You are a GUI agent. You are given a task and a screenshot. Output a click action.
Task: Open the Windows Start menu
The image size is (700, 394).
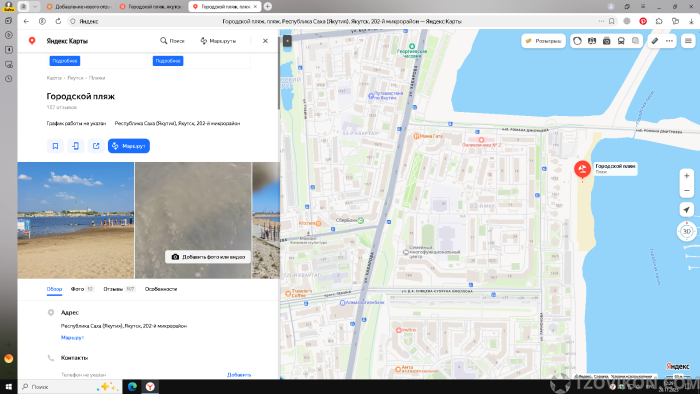[x=8, y=387]
